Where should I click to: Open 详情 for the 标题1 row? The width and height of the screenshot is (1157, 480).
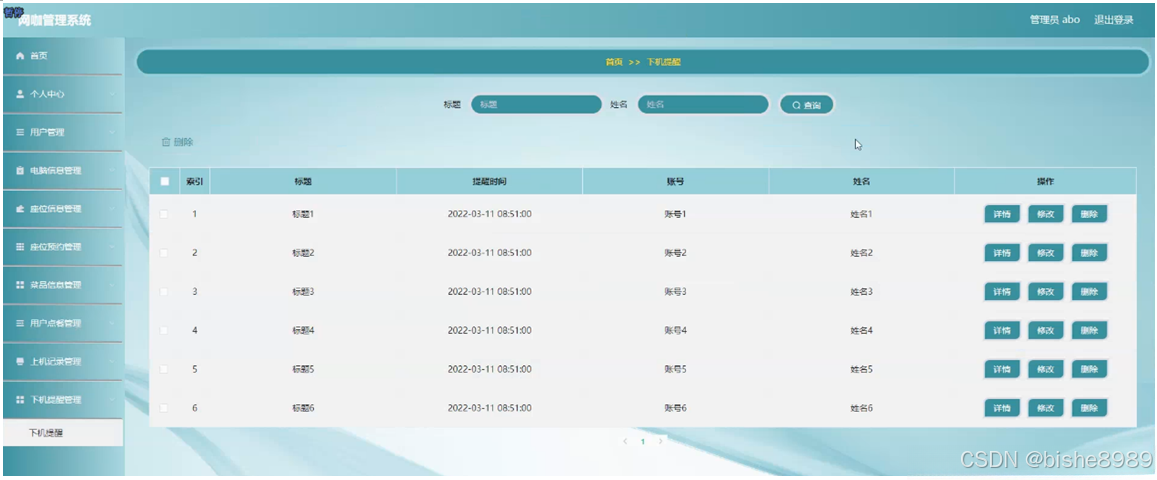tap(1002, 215)
